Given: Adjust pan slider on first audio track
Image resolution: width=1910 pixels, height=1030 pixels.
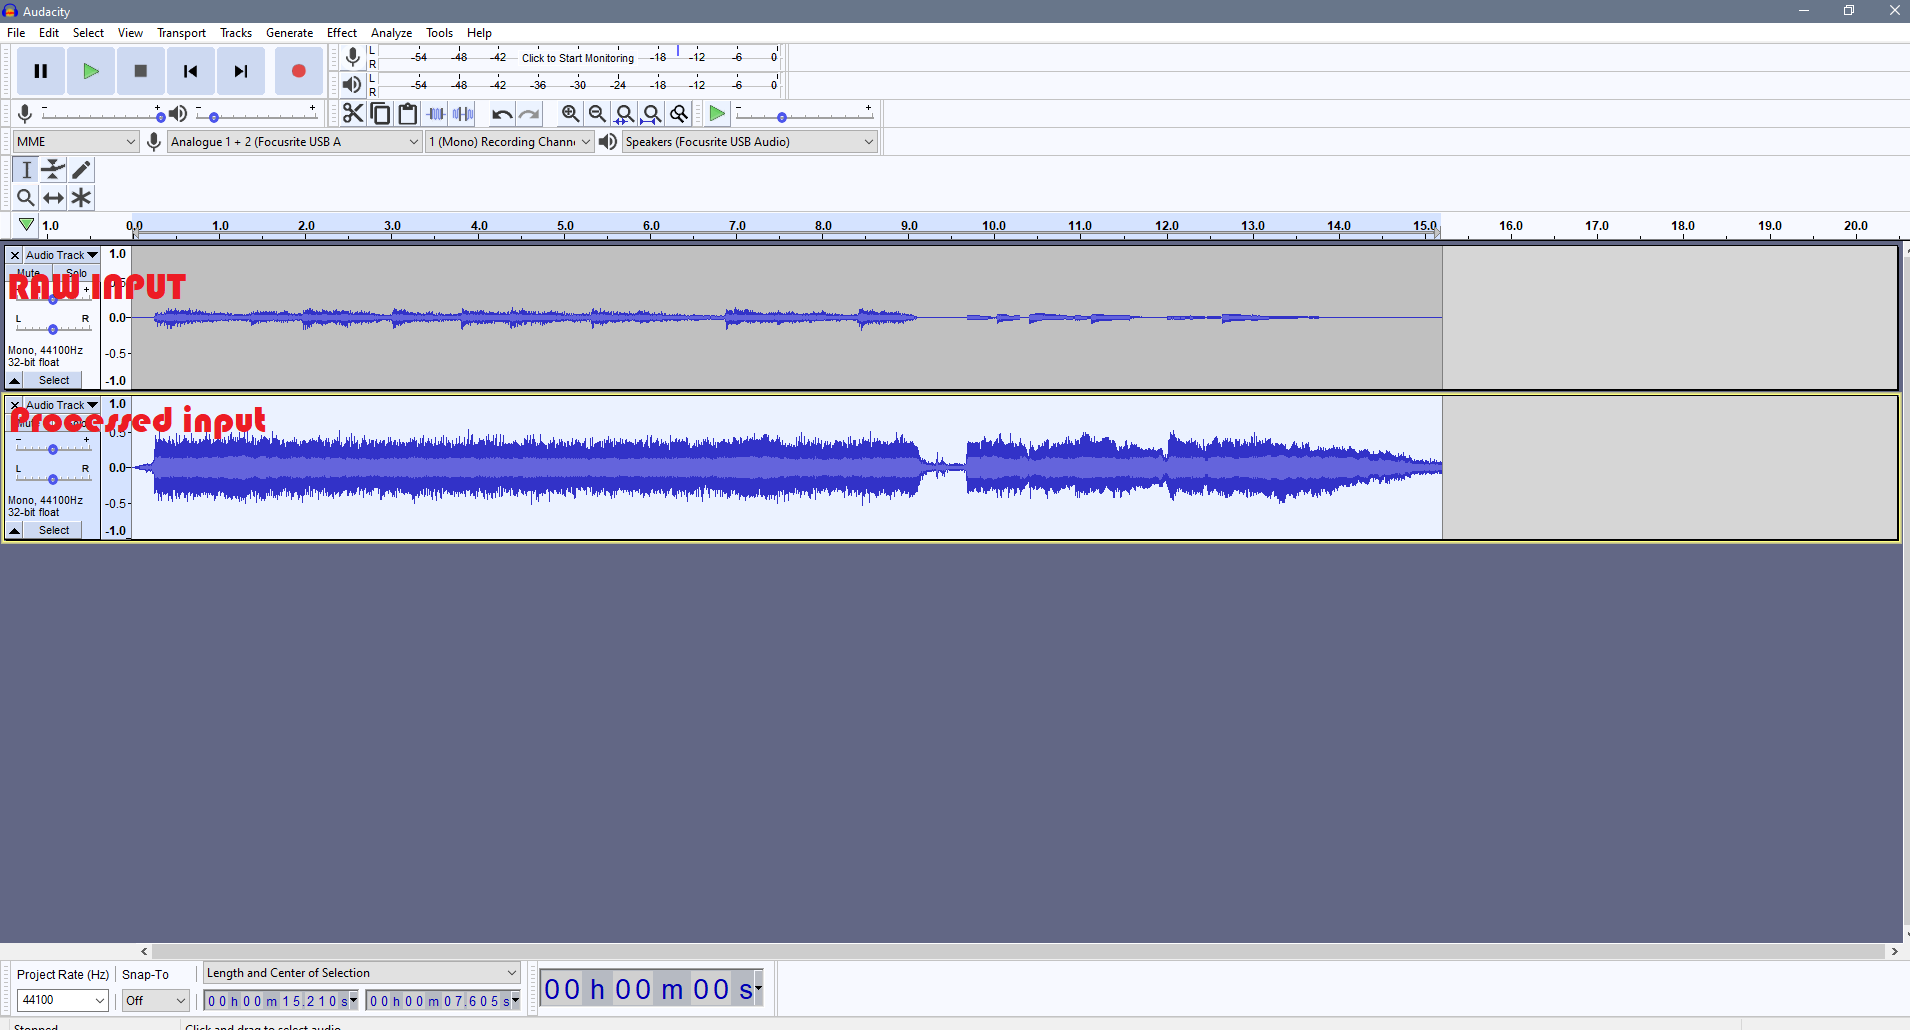Looking at the screenshot, I should point(53,328).
